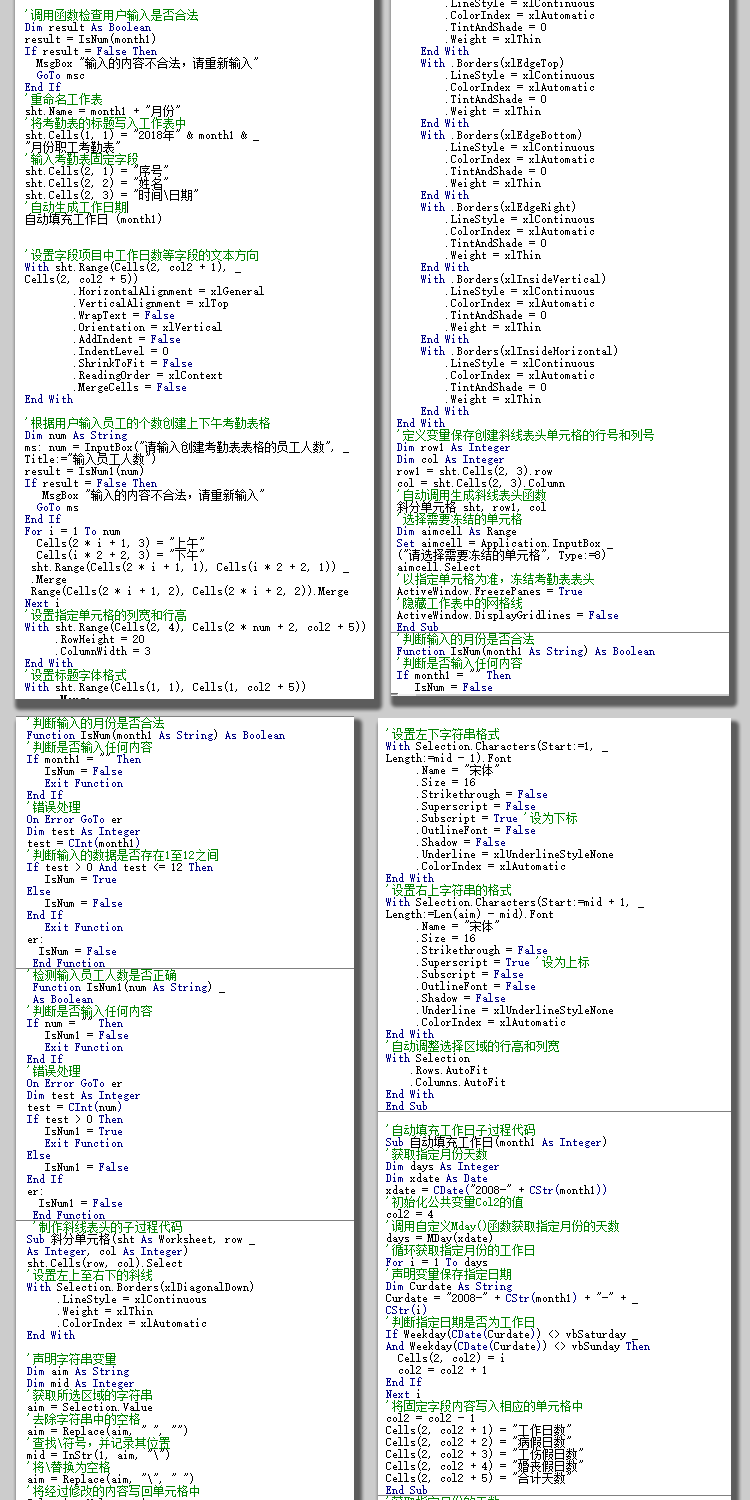
Task: Click the sht.Name = month1 code line
Action: (x=104, y=111)
